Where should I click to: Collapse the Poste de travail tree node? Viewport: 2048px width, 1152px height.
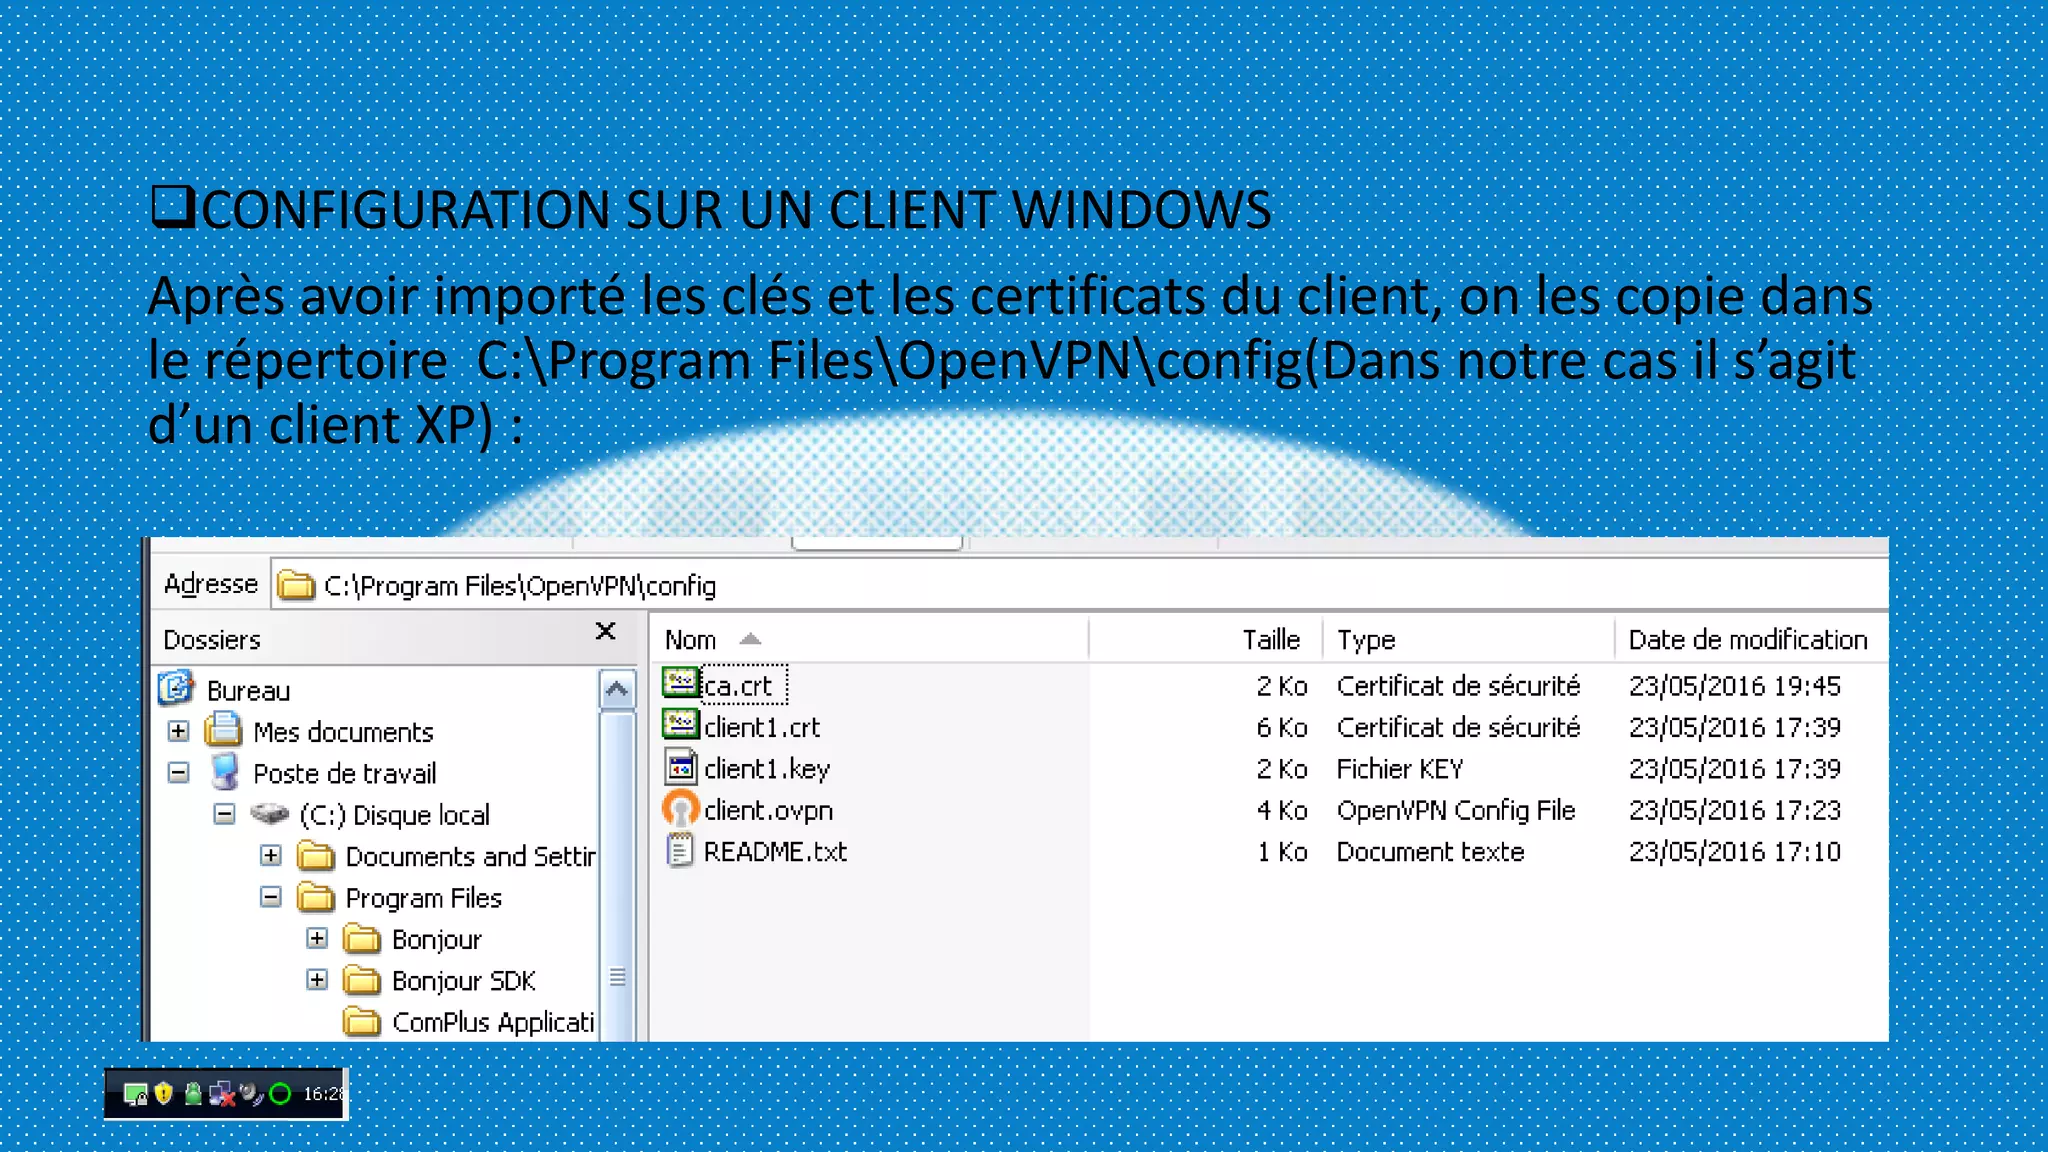(x=178, y=772)
